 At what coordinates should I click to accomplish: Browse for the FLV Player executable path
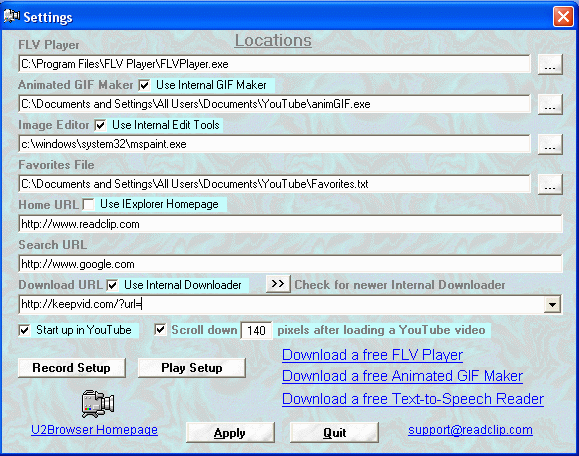click(550, 64)
